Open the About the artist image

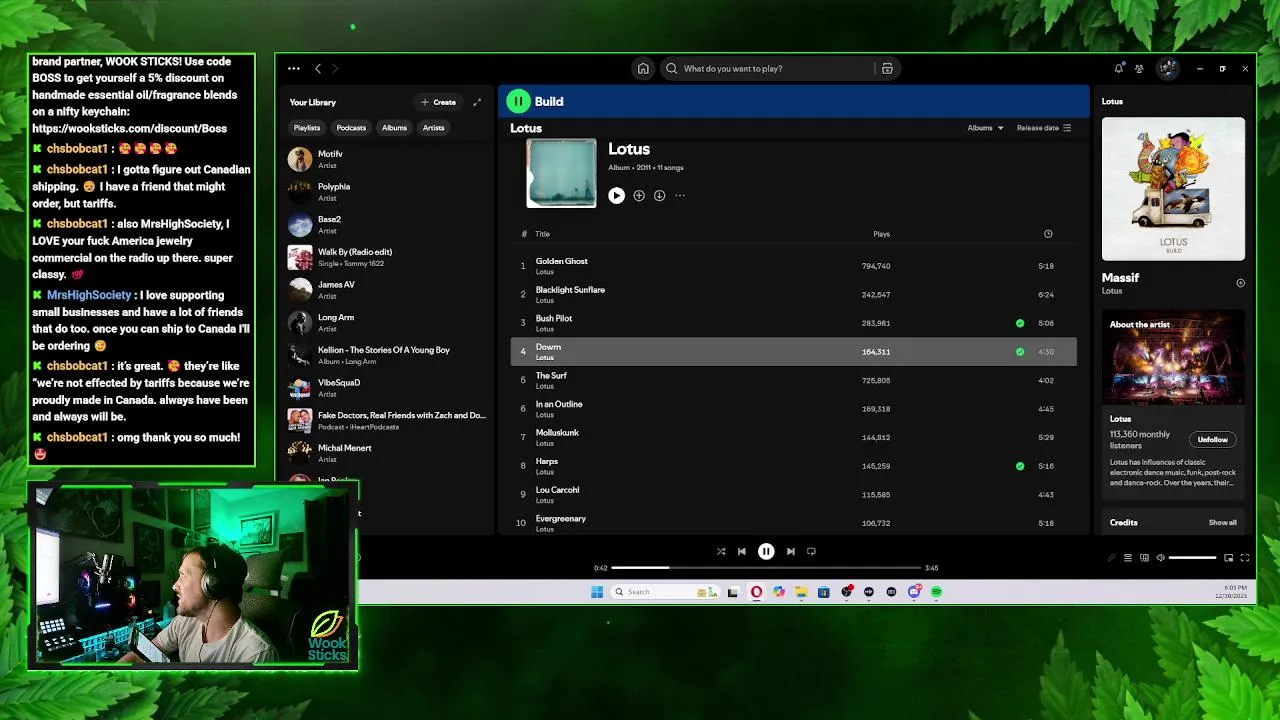pos(1173,357)
